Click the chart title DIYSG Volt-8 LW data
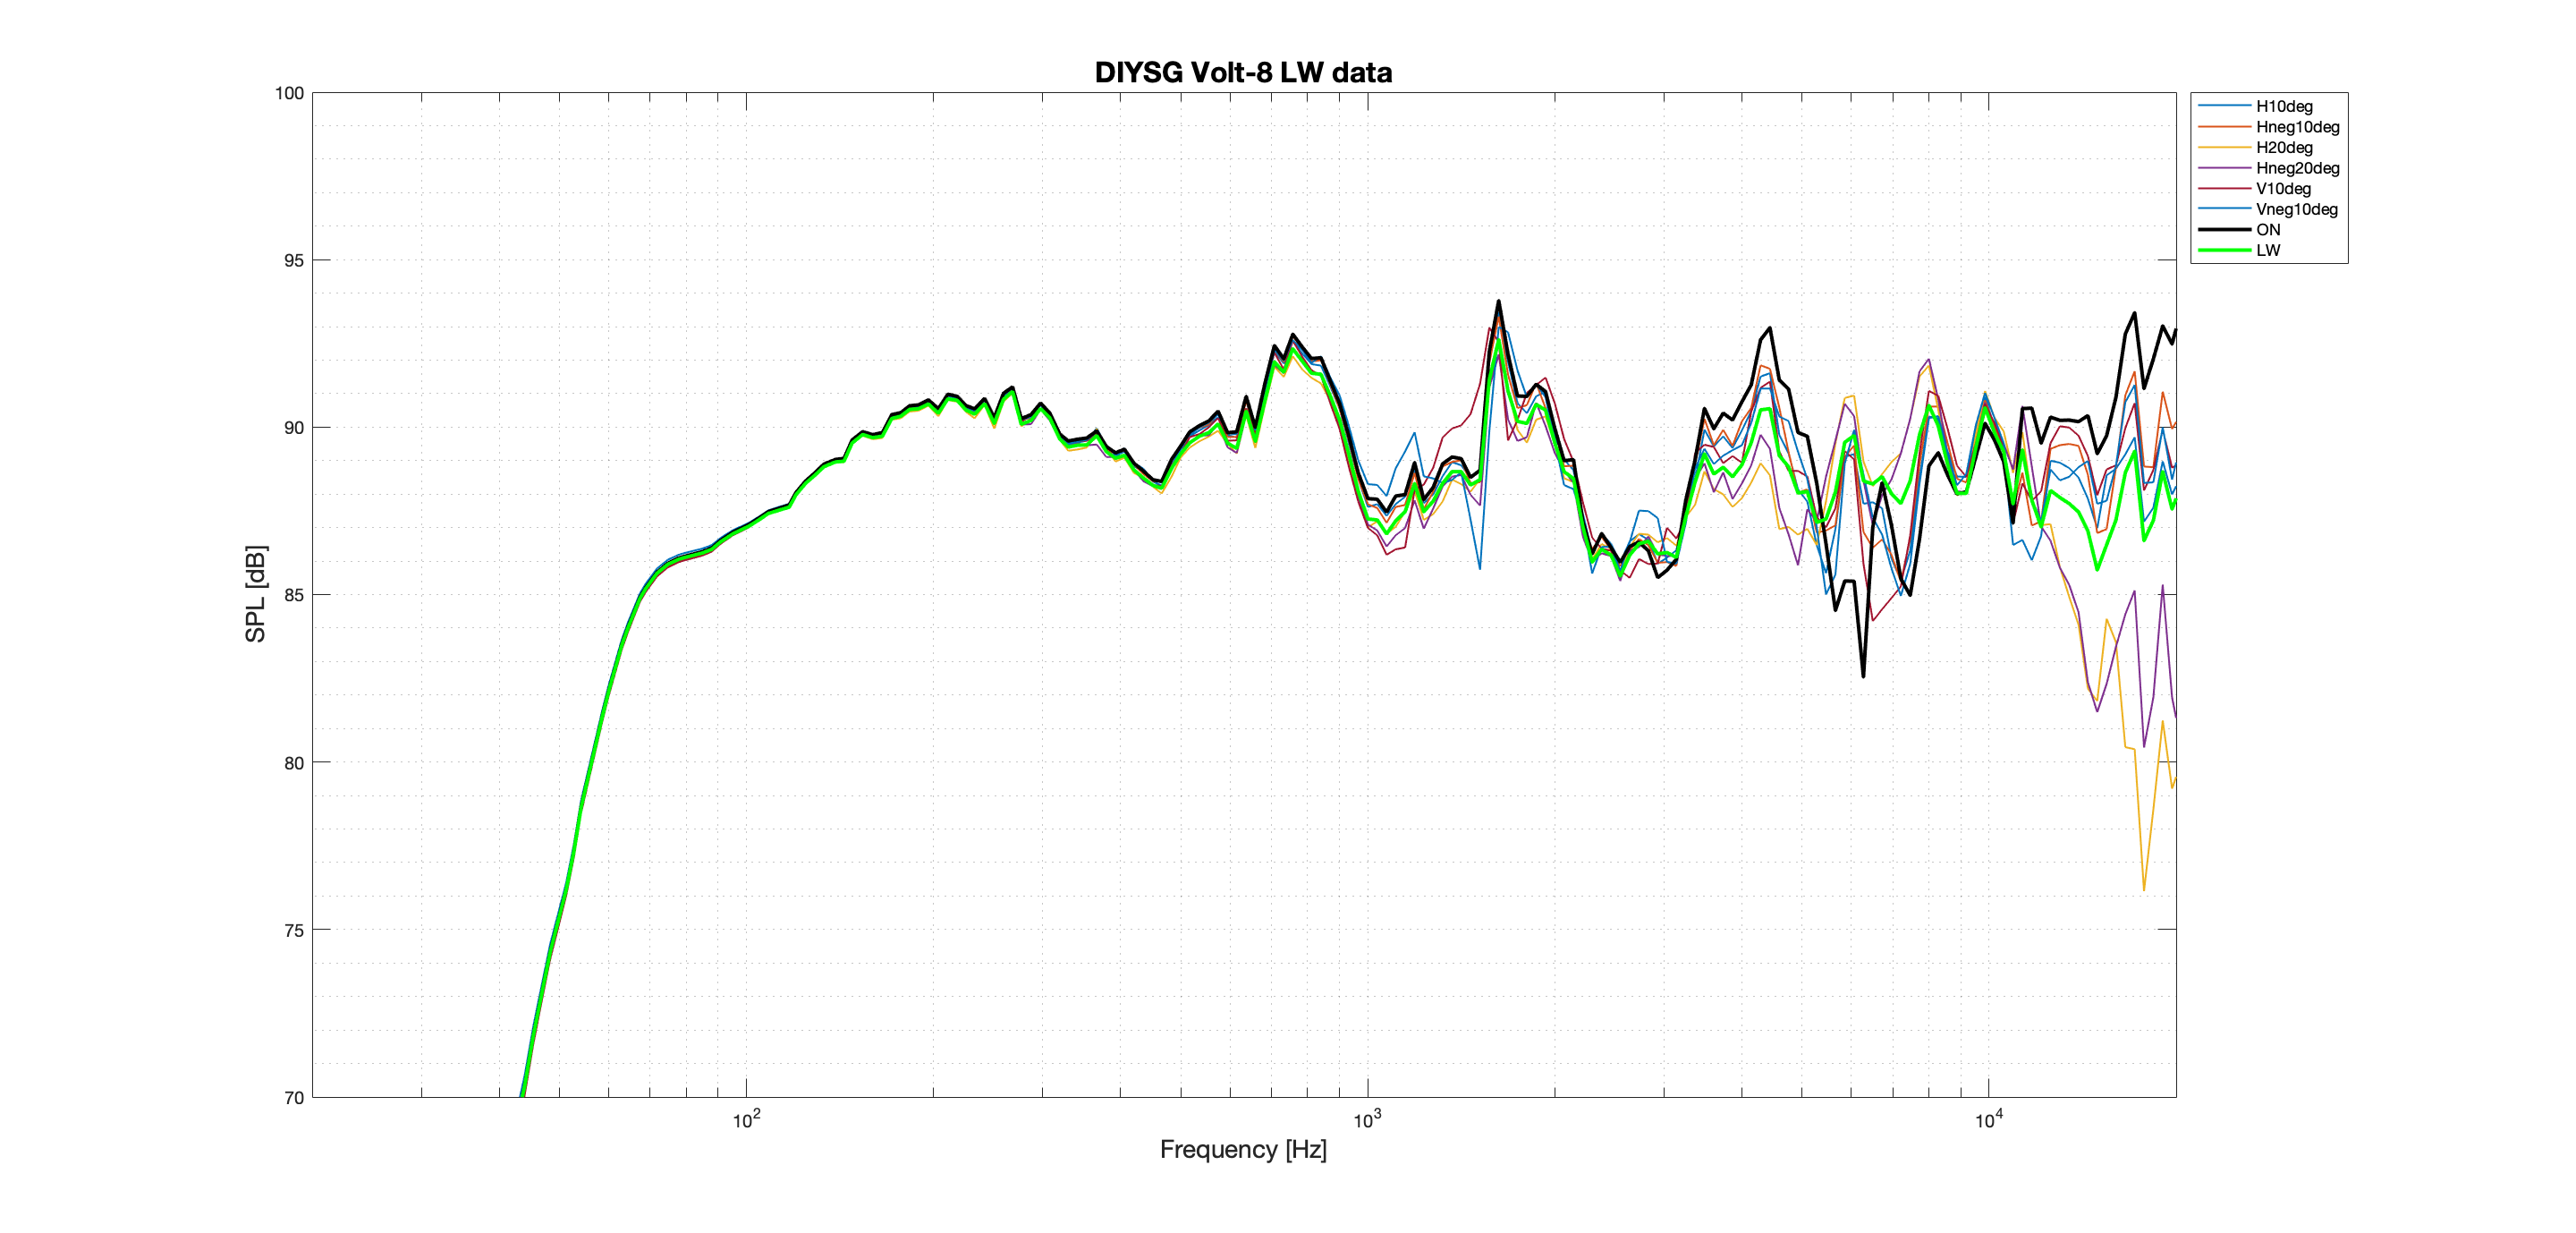The height and width of the screenshot is (1233, 2576). coord(1243,72)
